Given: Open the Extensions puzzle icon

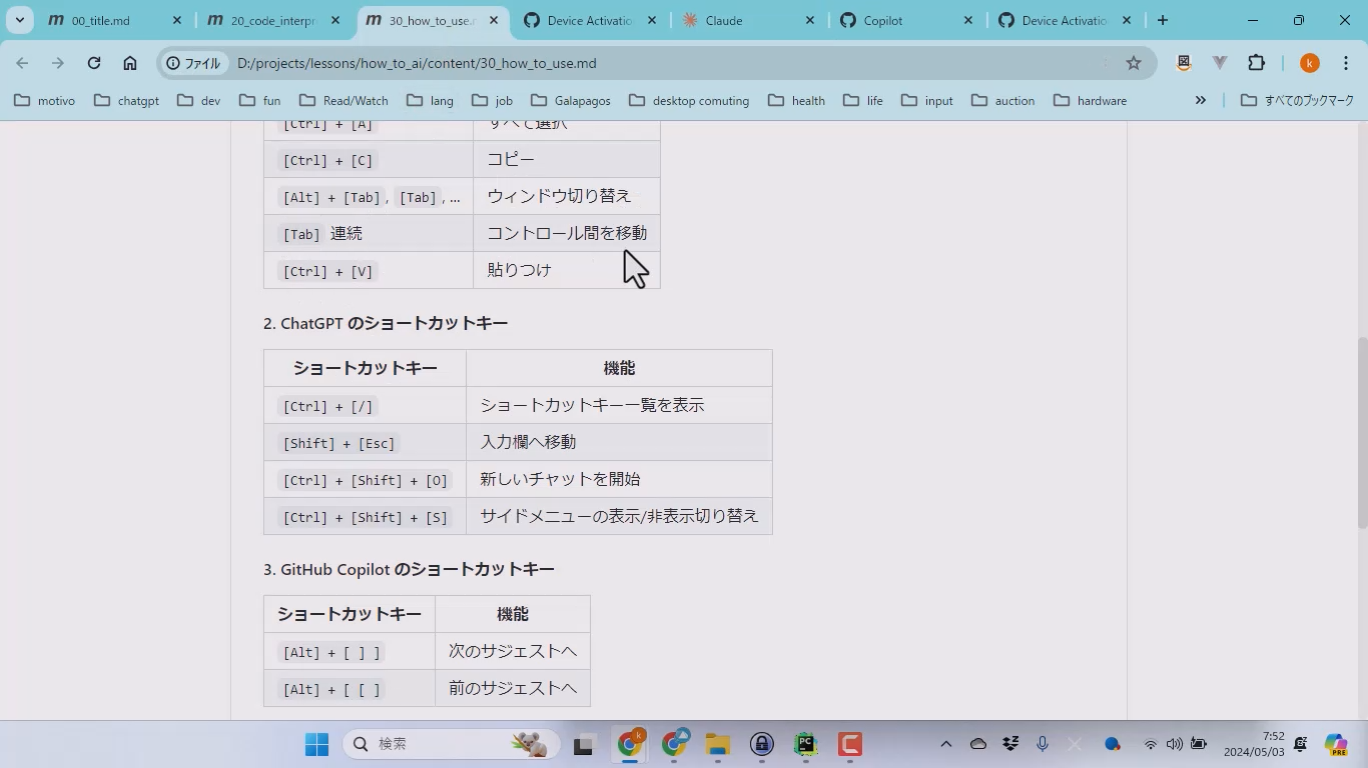Looking at the screenshot, I should click(x=1256, y=63).
